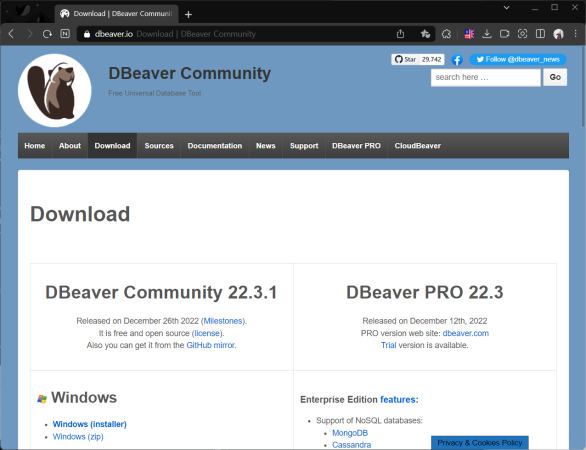Go back using the browser back arrow
Screen dimensions: 586x450
tap(11, 34)
